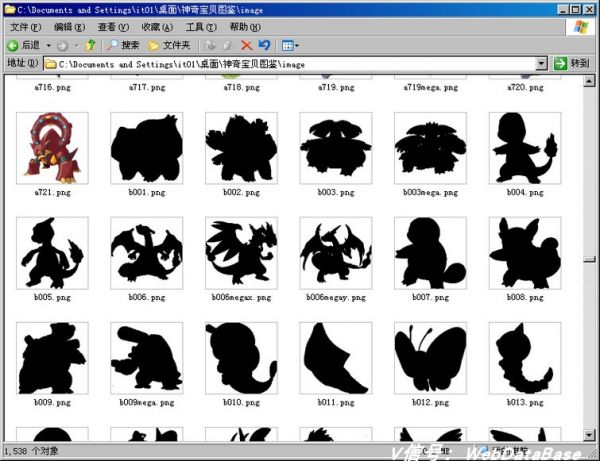Select the b010.png silhouette thumbnail

point(241,358)
